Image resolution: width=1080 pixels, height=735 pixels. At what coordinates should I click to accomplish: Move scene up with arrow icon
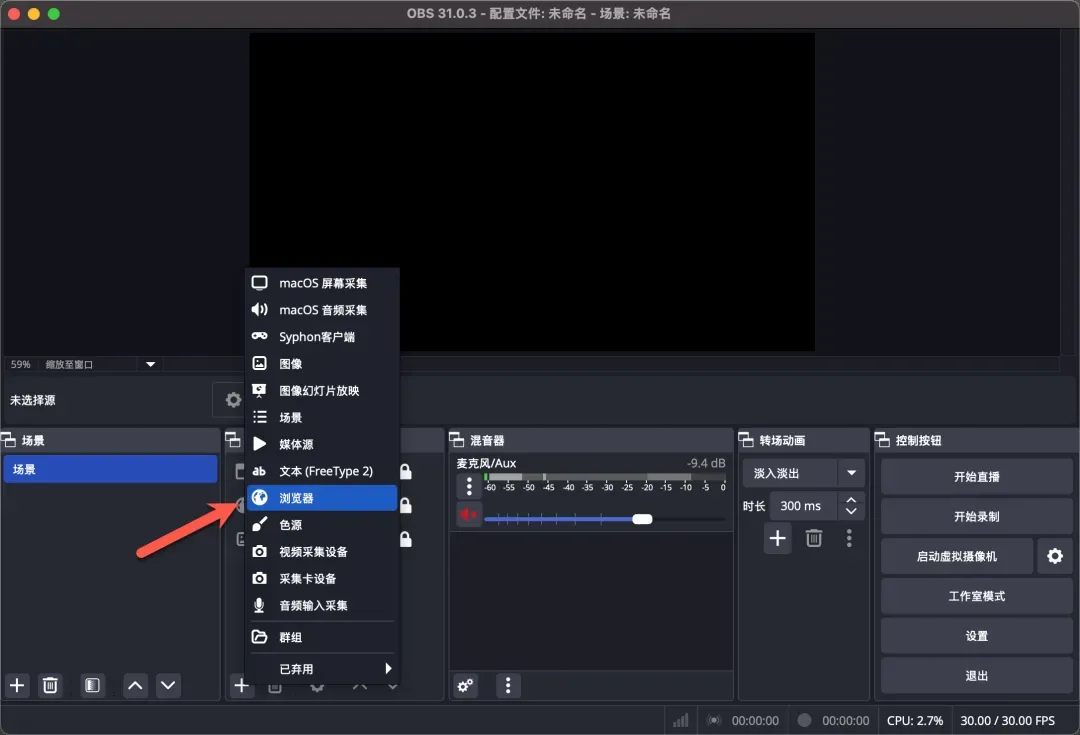[x=136, y=685]
